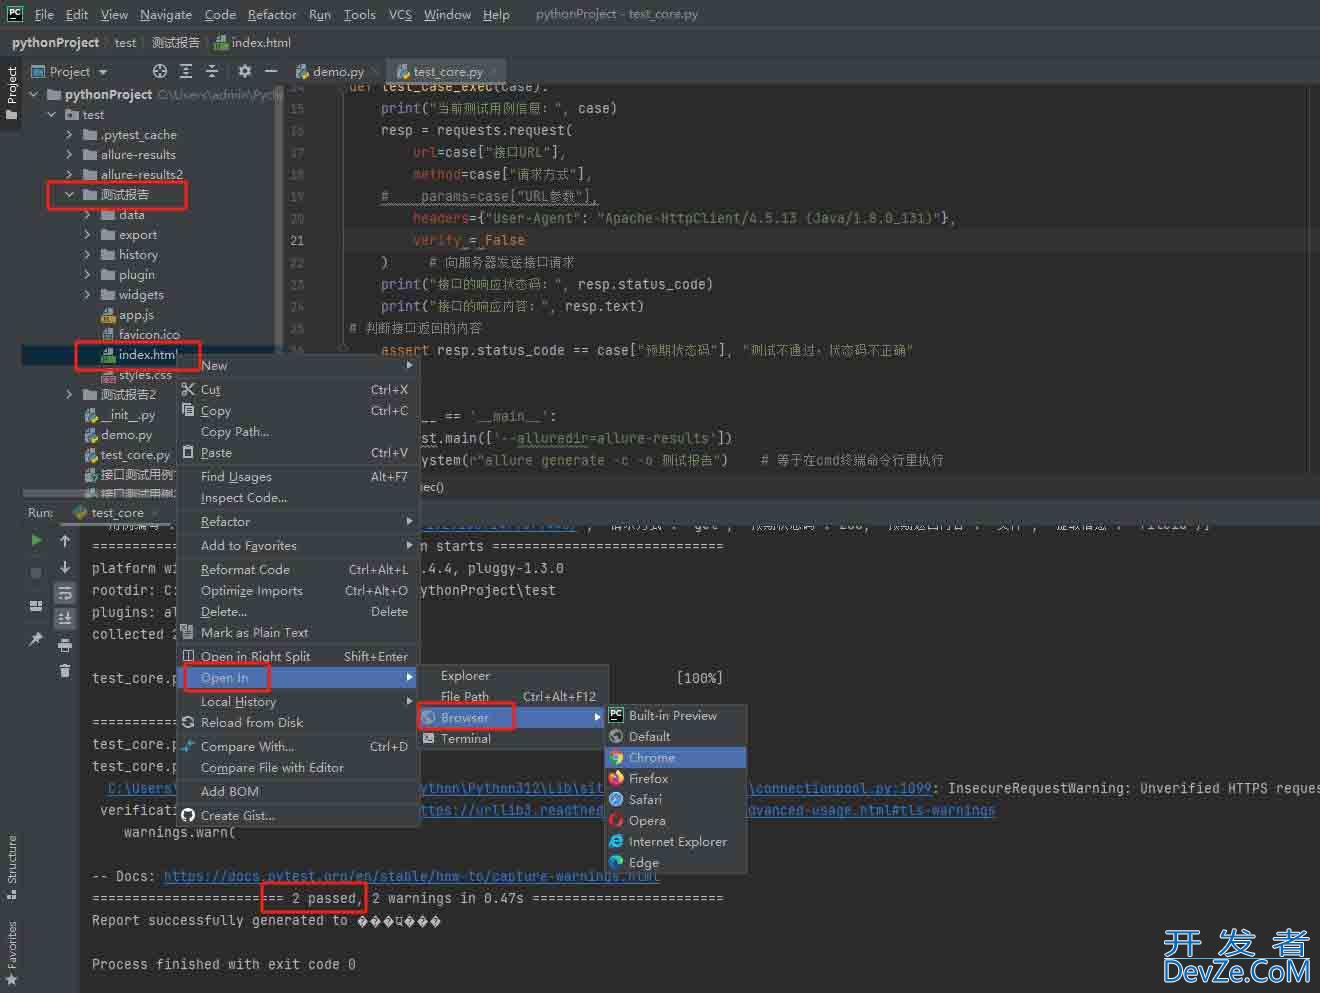Image resolution: width=1320 pixels, height=993 pixels.
Task: Expand the history folder
Action: point(87,255)
